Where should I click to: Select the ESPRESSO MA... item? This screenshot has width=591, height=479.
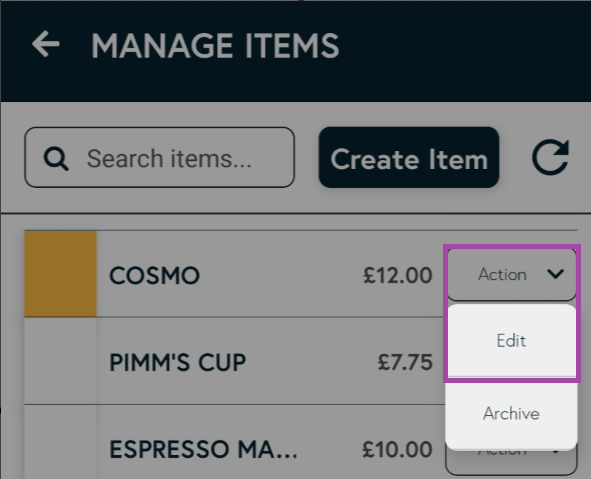203,449
